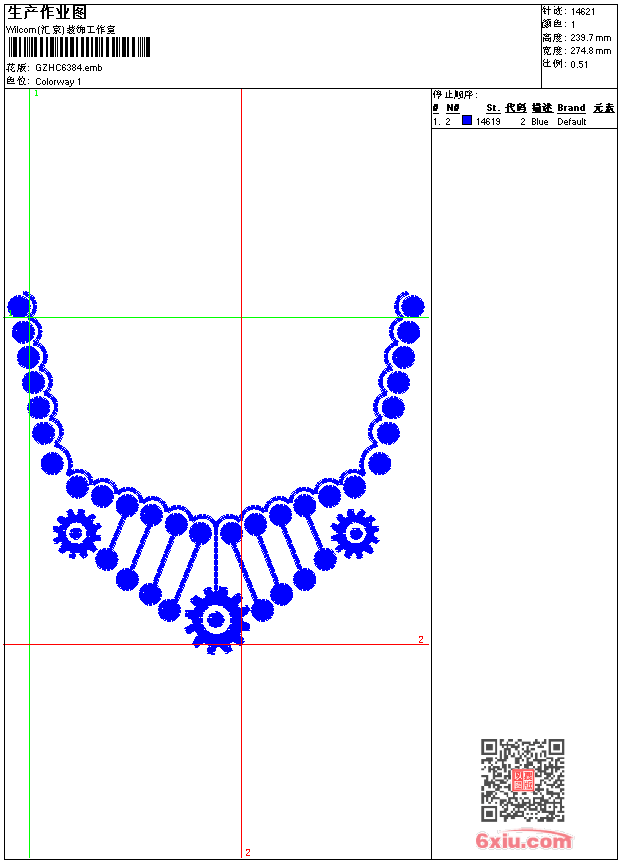
Task: Click the green start marker labeled 1
Action: (x=36, y=93)
